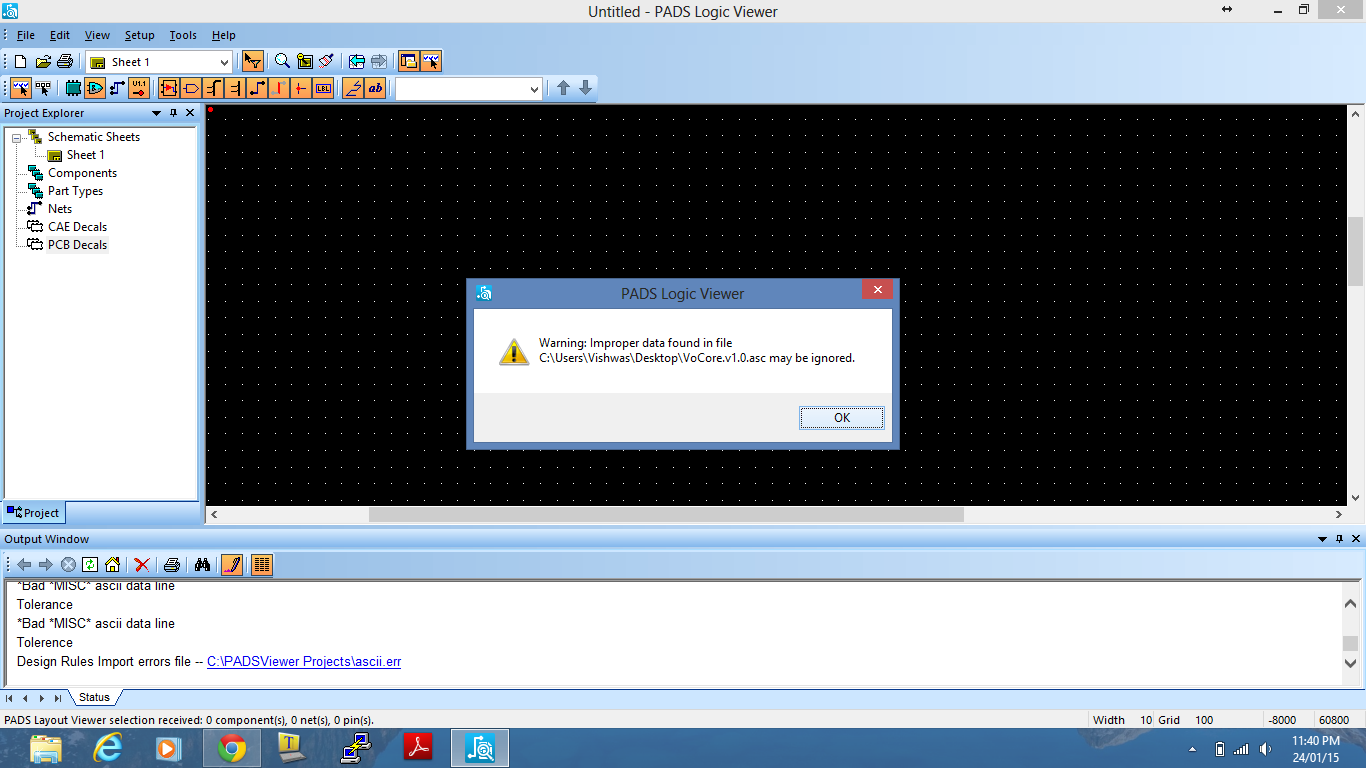Select the green chip Parts filter

[x=73, y=89]
